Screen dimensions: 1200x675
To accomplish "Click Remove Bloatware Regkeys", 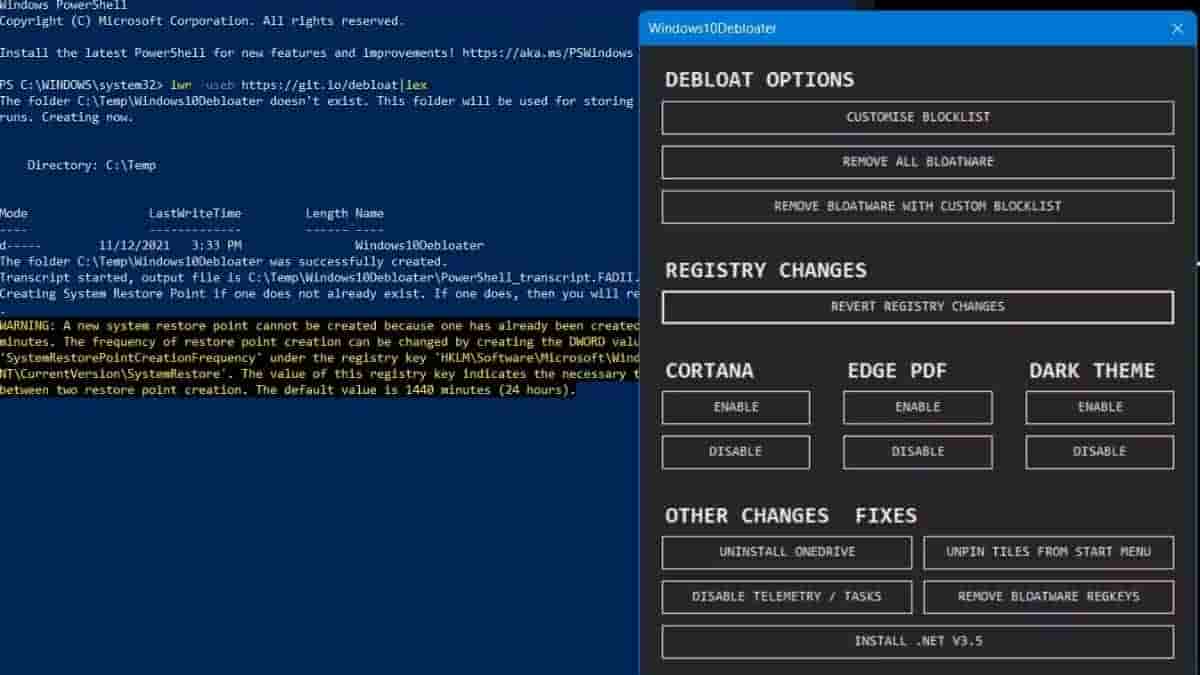I will pyautogui.click(x=1048, y=597).
